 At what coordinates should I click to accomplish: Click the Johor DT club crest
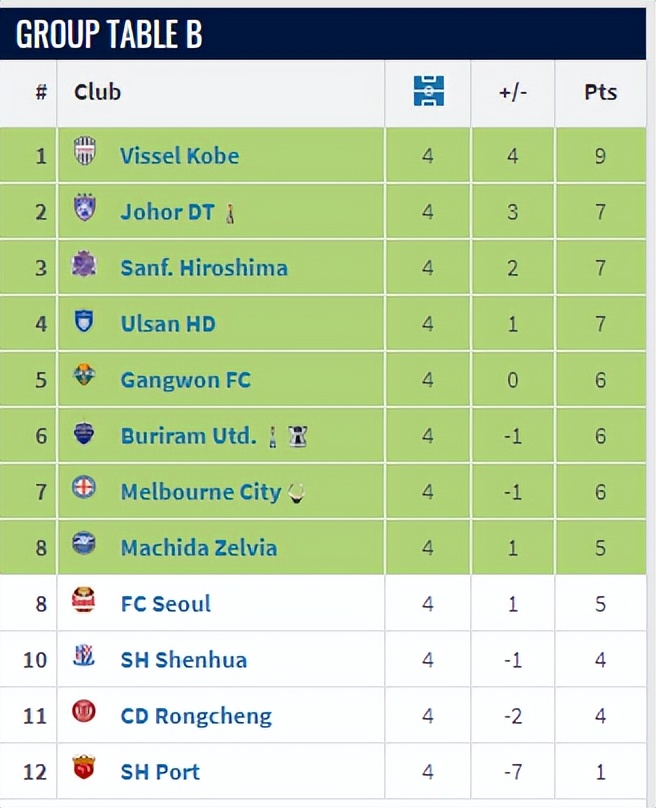coord(85,209)
